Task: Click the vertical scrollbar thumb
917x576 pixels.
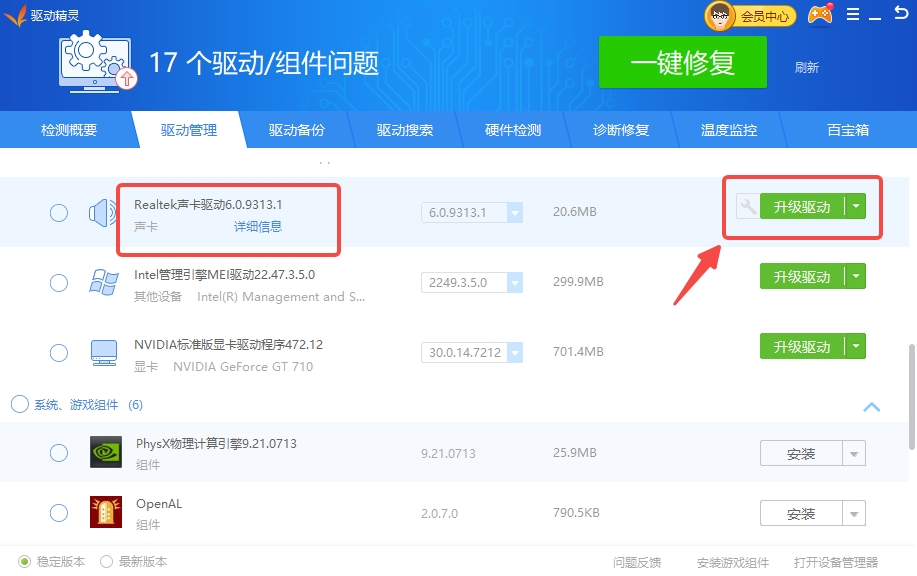Action: tap(909, 395)
